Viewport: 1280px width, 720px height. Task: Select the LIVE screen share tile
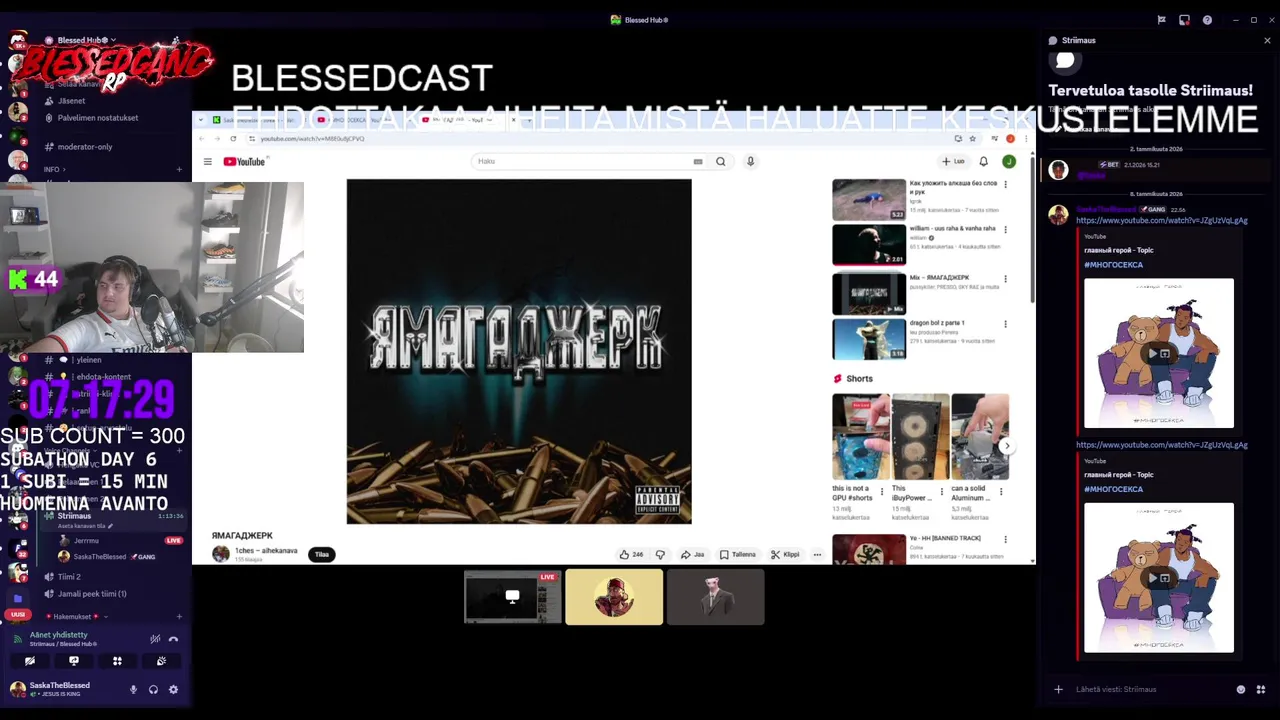513,597
